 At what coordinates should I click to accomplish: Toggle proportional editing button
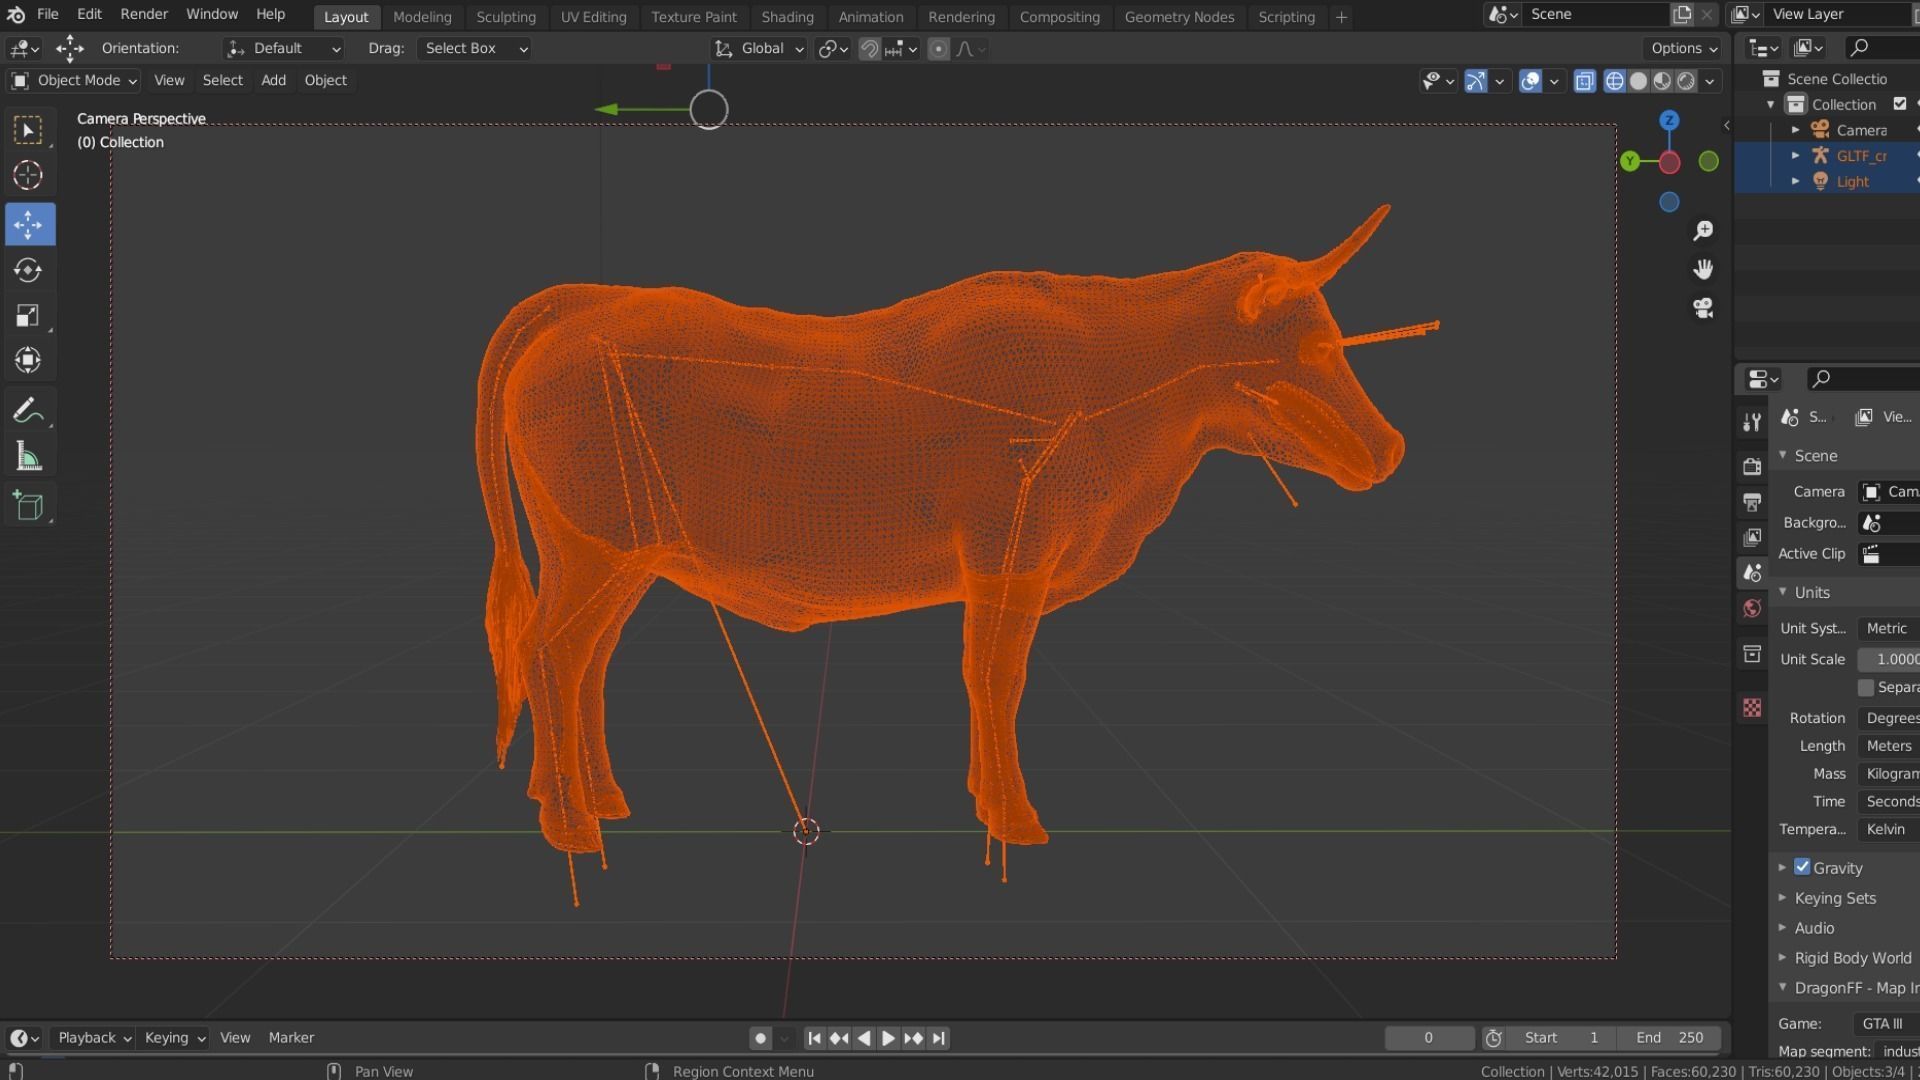938,49
